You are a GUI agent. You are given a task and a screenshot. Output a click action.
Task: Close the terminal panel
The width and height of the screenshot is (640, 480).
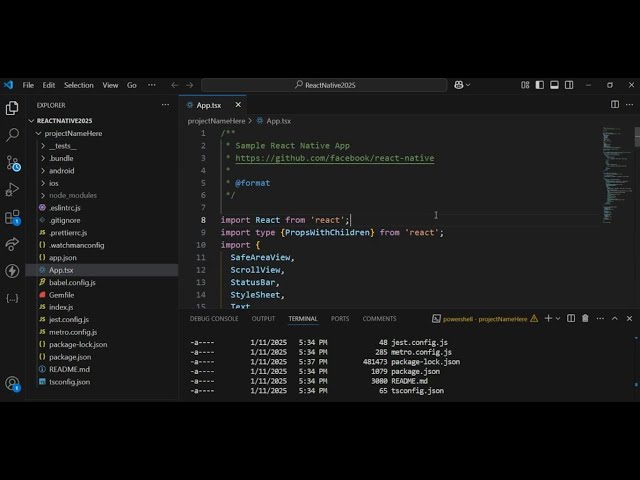(629, 318)
